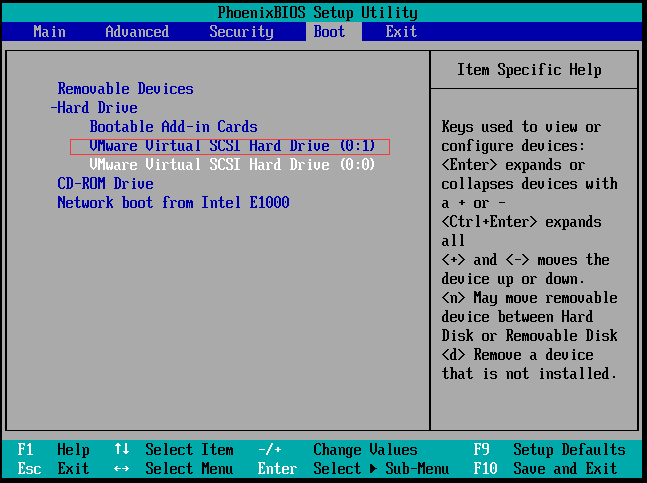Select VMware Virtual SCSI Hard Drive (0:1)

click(232, 146)
